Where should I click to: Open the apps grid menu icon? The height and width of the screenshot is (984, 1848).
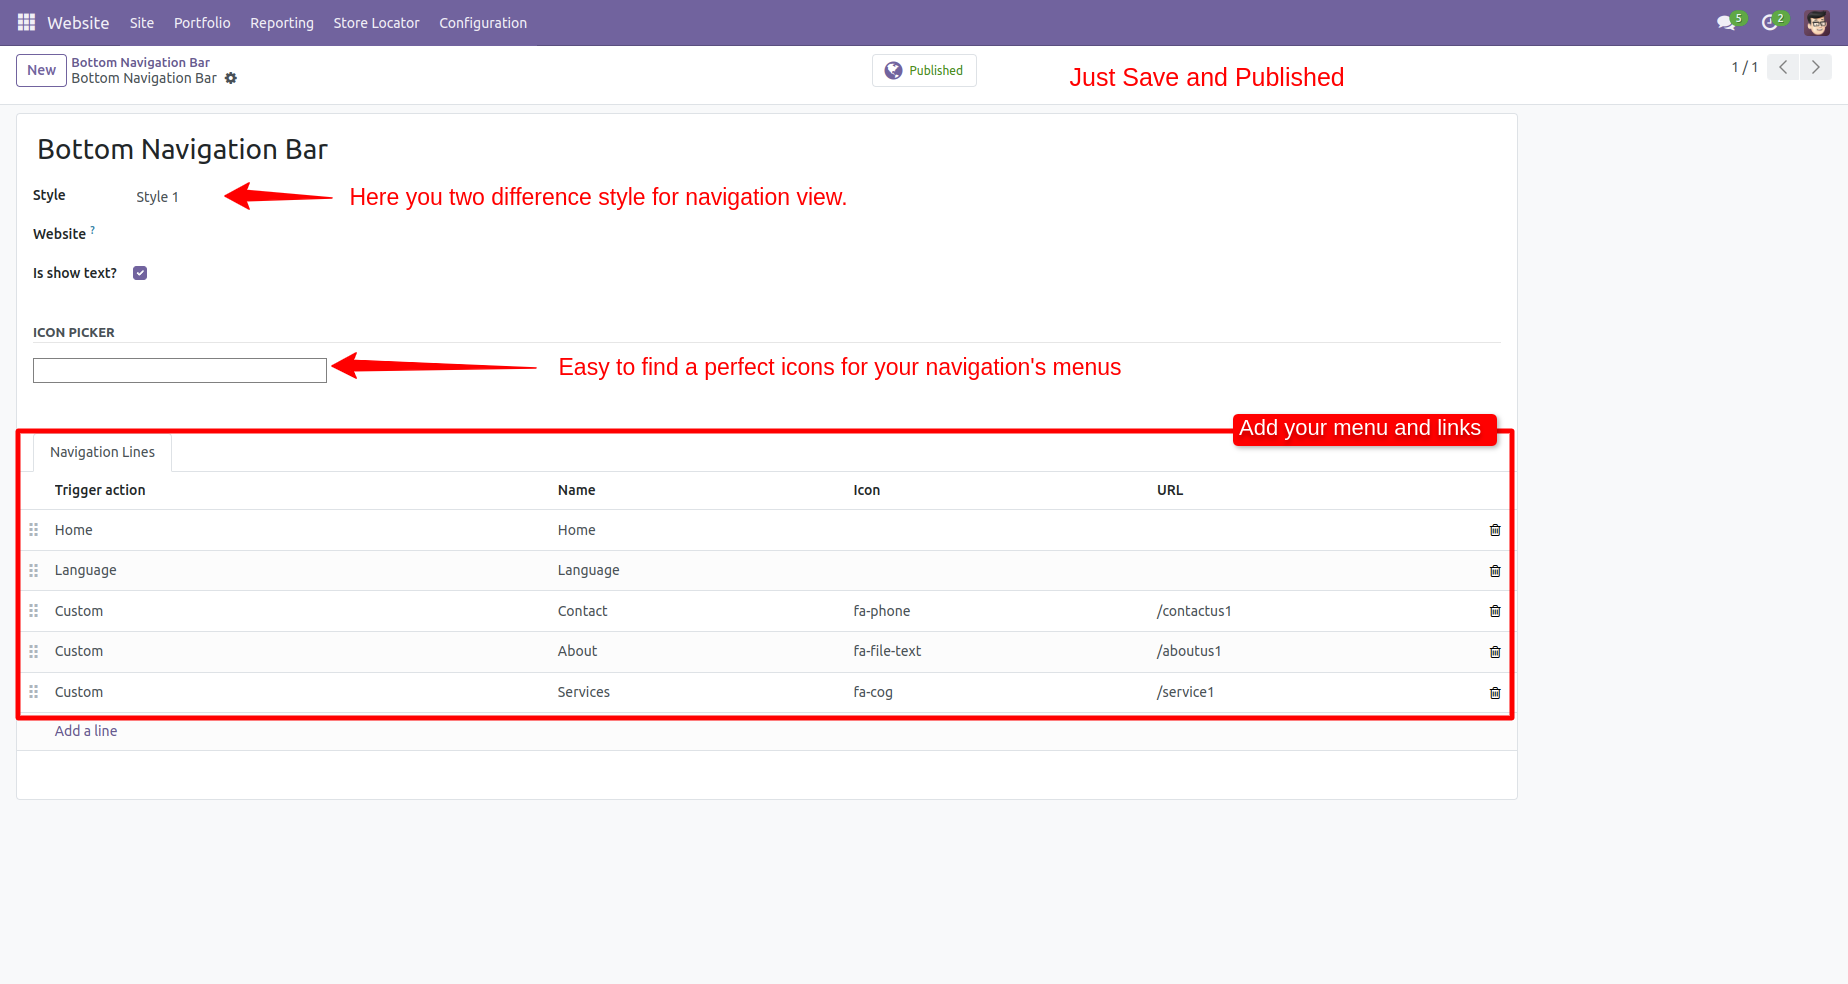[x=26, y=22]
